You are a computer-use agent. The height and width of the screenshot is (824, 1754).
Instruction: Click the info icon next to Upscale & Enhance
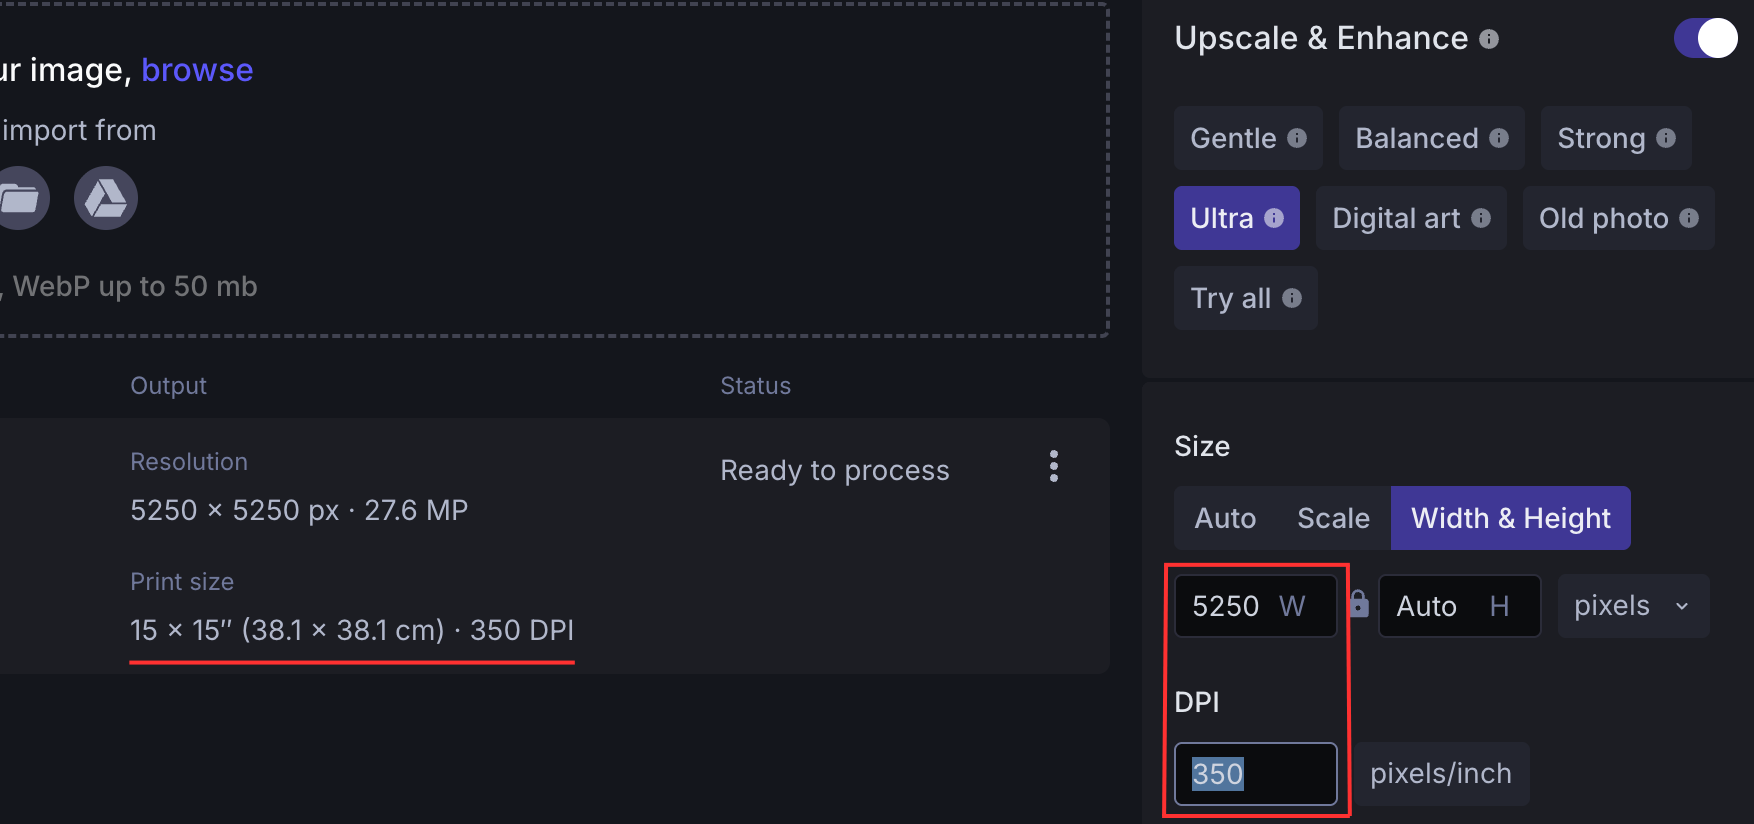point(1489,39)
